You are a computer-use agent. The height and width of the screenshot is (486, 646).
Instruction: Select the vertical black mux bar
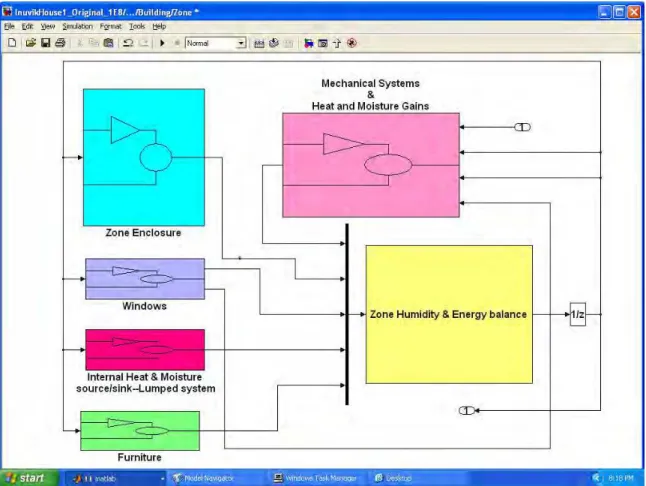coord(347,314)
